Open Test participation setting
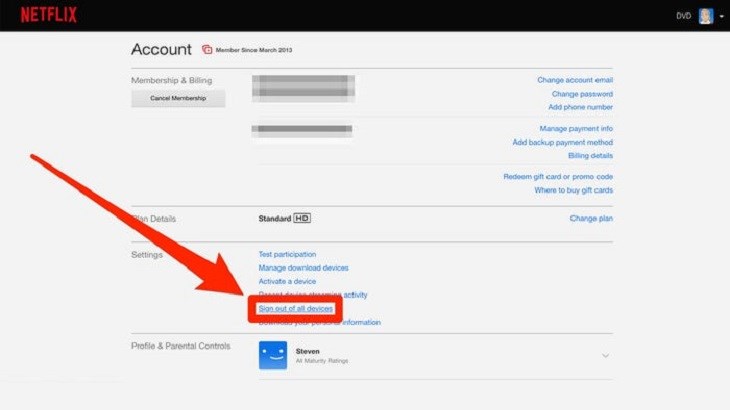 tap(287, 254)
